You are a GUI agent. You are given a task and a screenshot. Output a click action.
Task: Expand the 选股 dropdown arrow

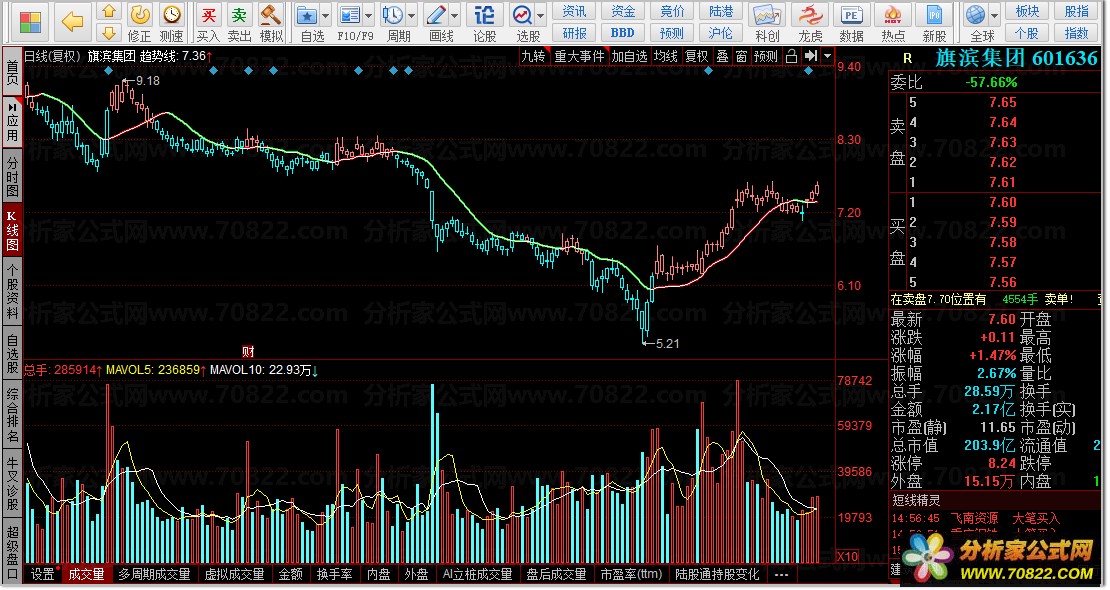tap(541, 16)
